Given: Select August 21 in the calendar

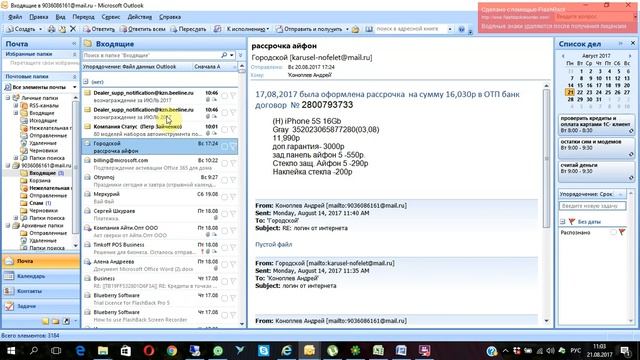Looking at the screenshot, I should (570, 92).
